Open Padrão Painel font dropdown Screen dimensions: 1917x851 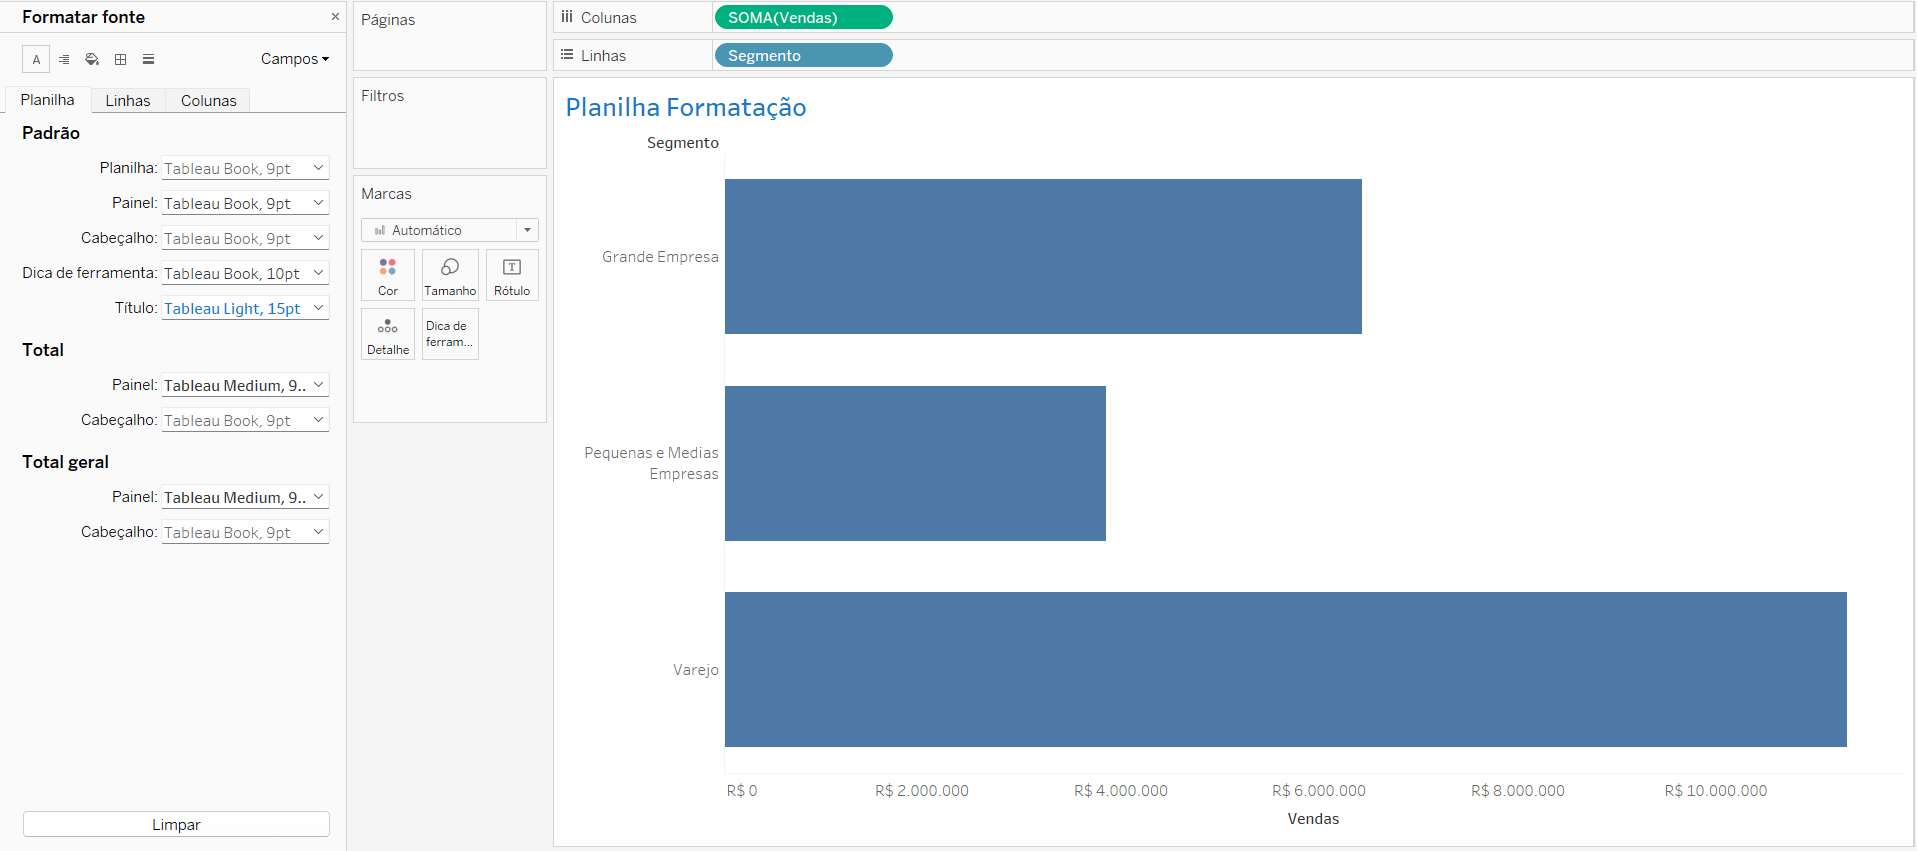pyautogui.click(x=245, y=203)
